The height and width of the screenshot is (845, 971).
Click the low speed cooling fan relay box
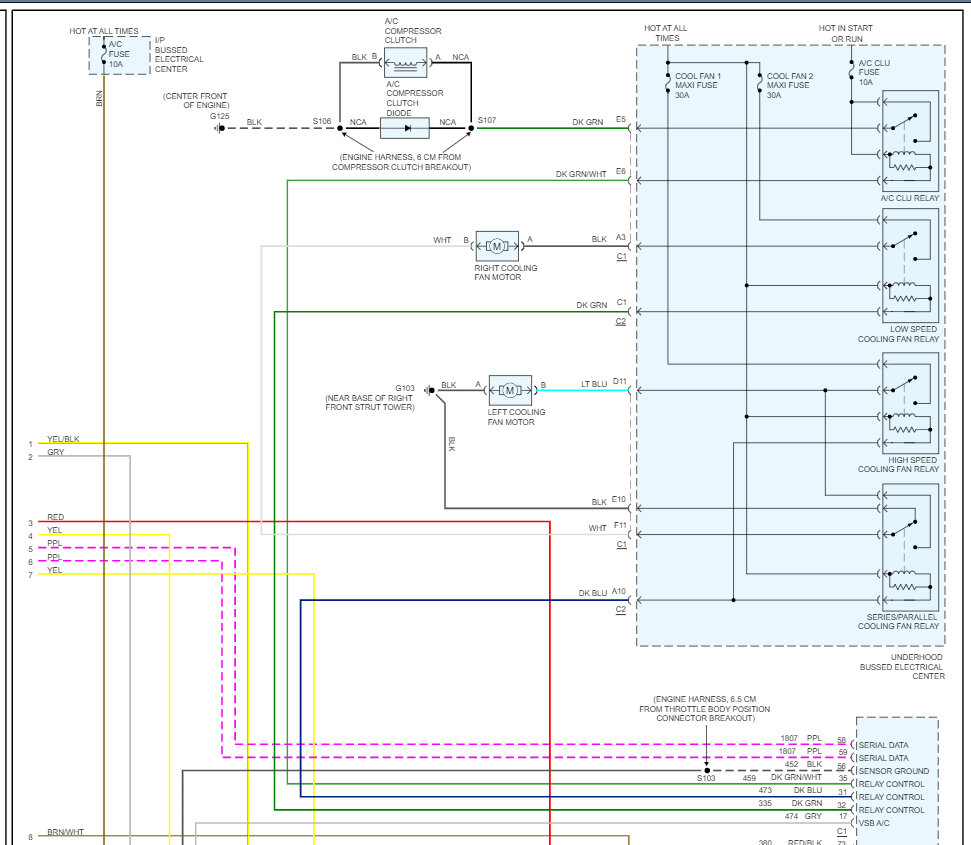click(910, 266)
